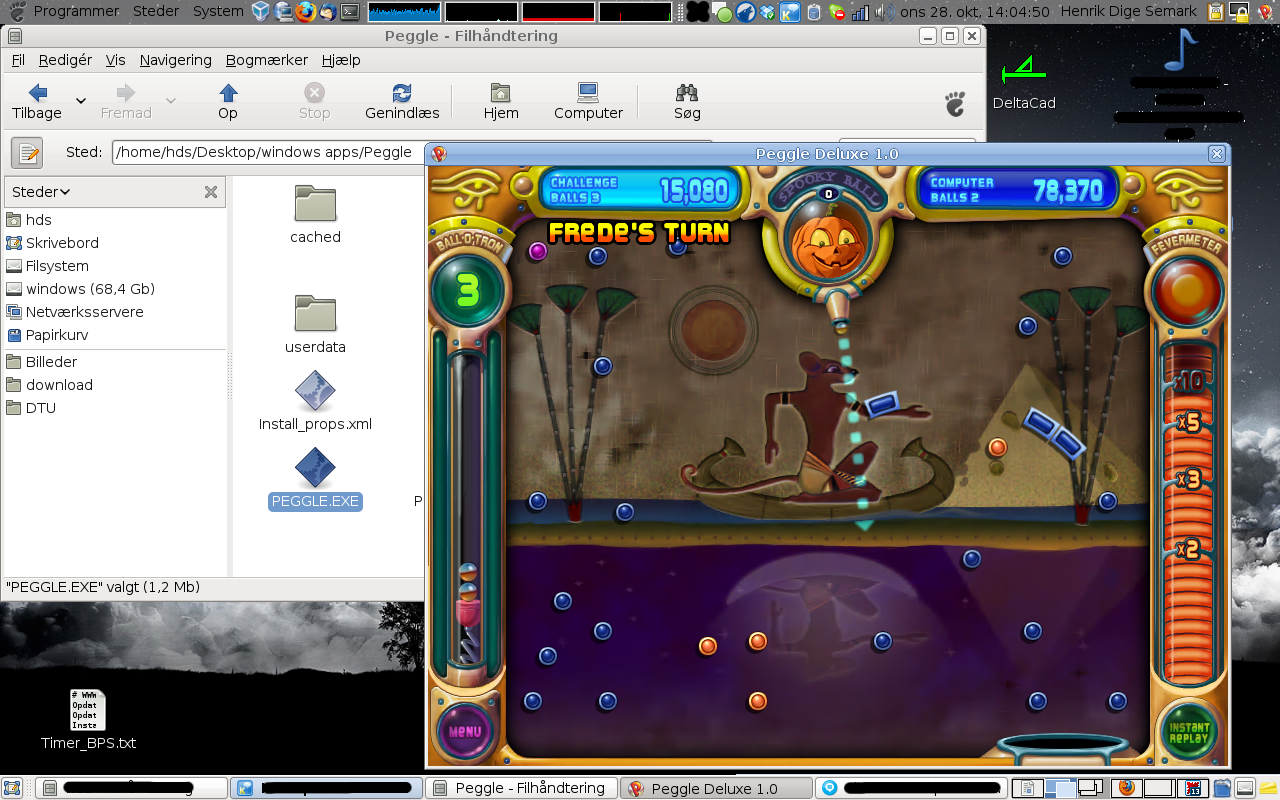Image resolution: width=1280 pixels, height=800 pixels.
Task: Open the cached folder
Action: tap(314, 203)
